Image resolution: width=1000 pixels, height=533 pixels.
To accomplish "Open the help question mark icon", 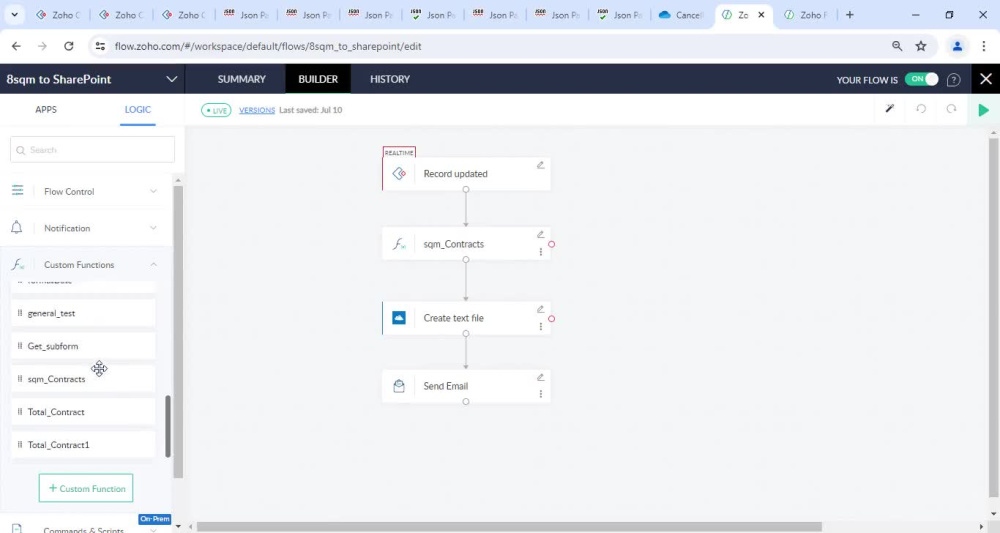I will coord(953,80).
